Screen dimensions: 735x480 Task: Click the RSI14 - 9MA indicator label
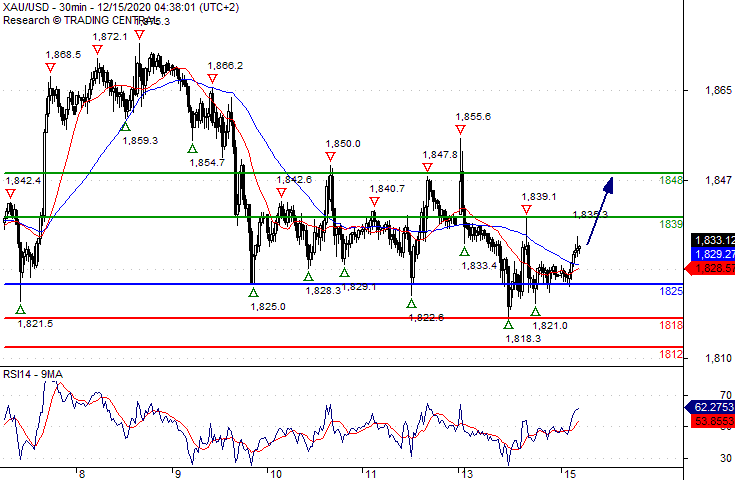[x=33, y=374]
